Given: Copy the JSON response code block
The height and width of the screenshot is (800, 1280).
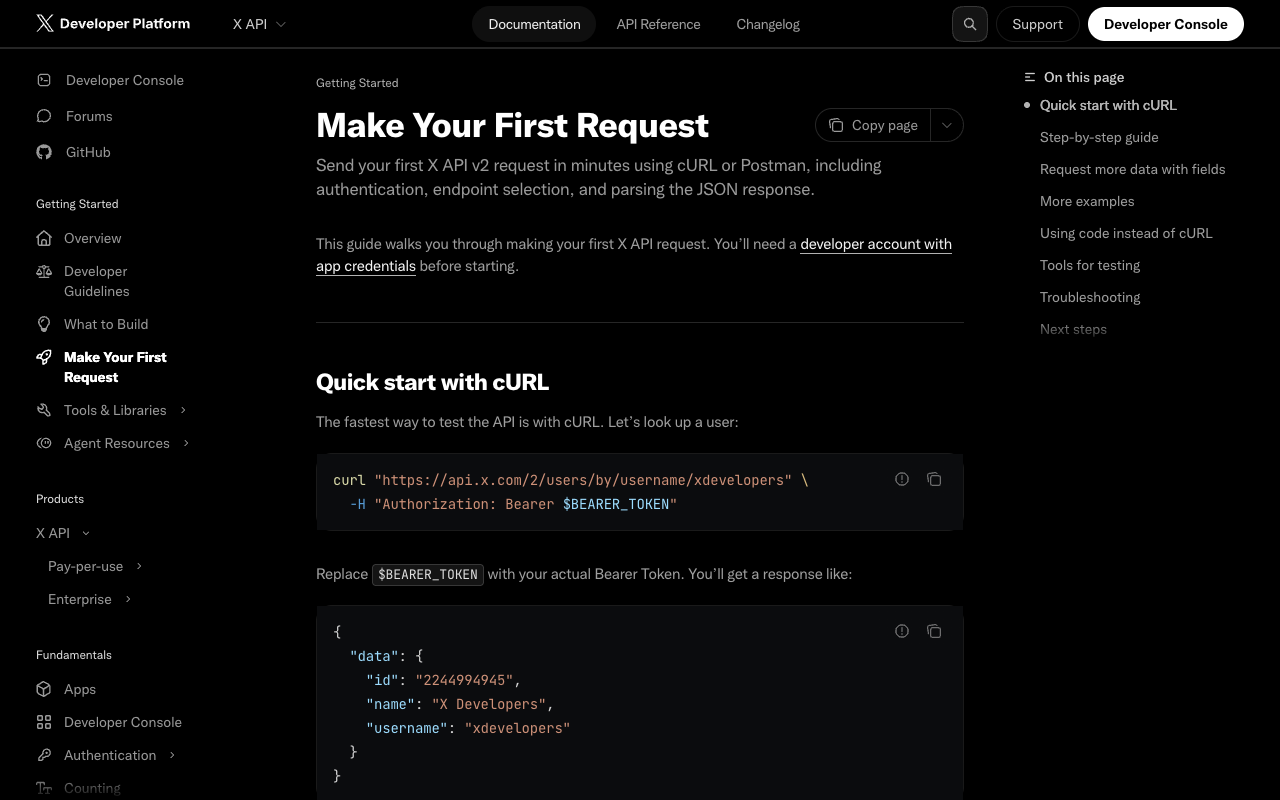Looking at the screenshot, I should [934, 631].
